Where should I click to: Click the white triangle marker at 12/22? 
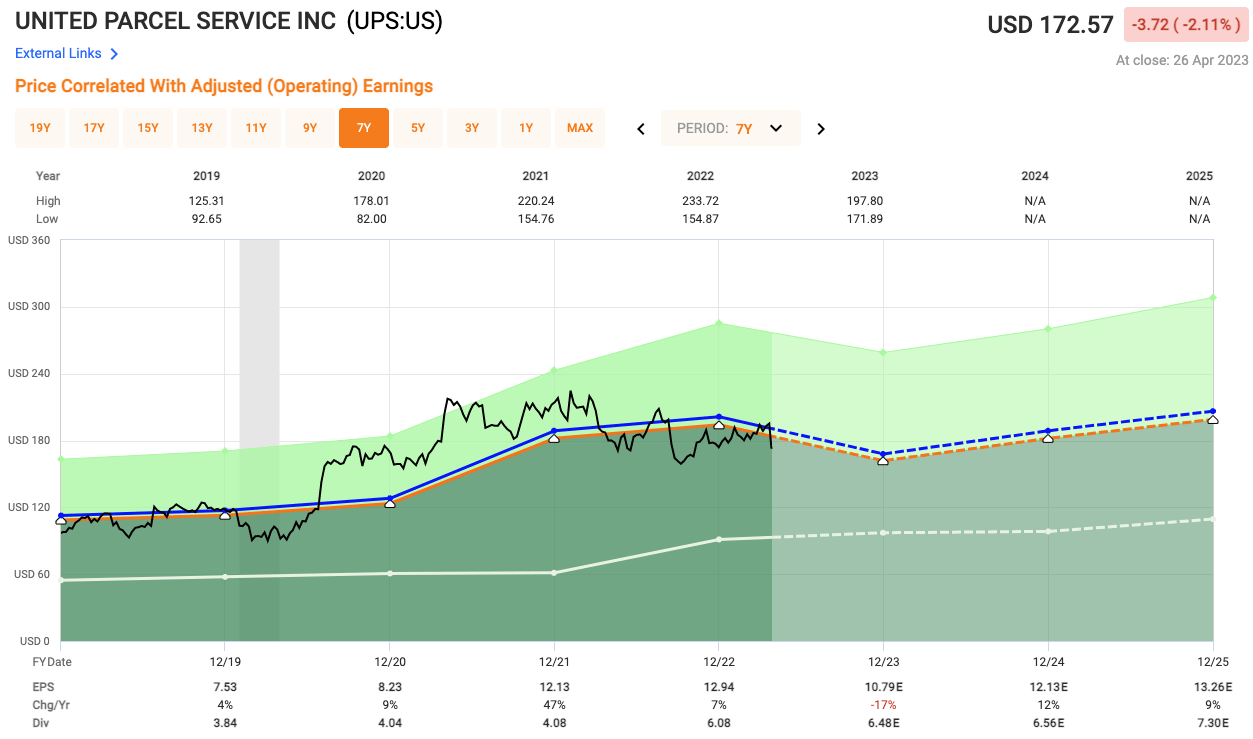click(x=718, y=425)
